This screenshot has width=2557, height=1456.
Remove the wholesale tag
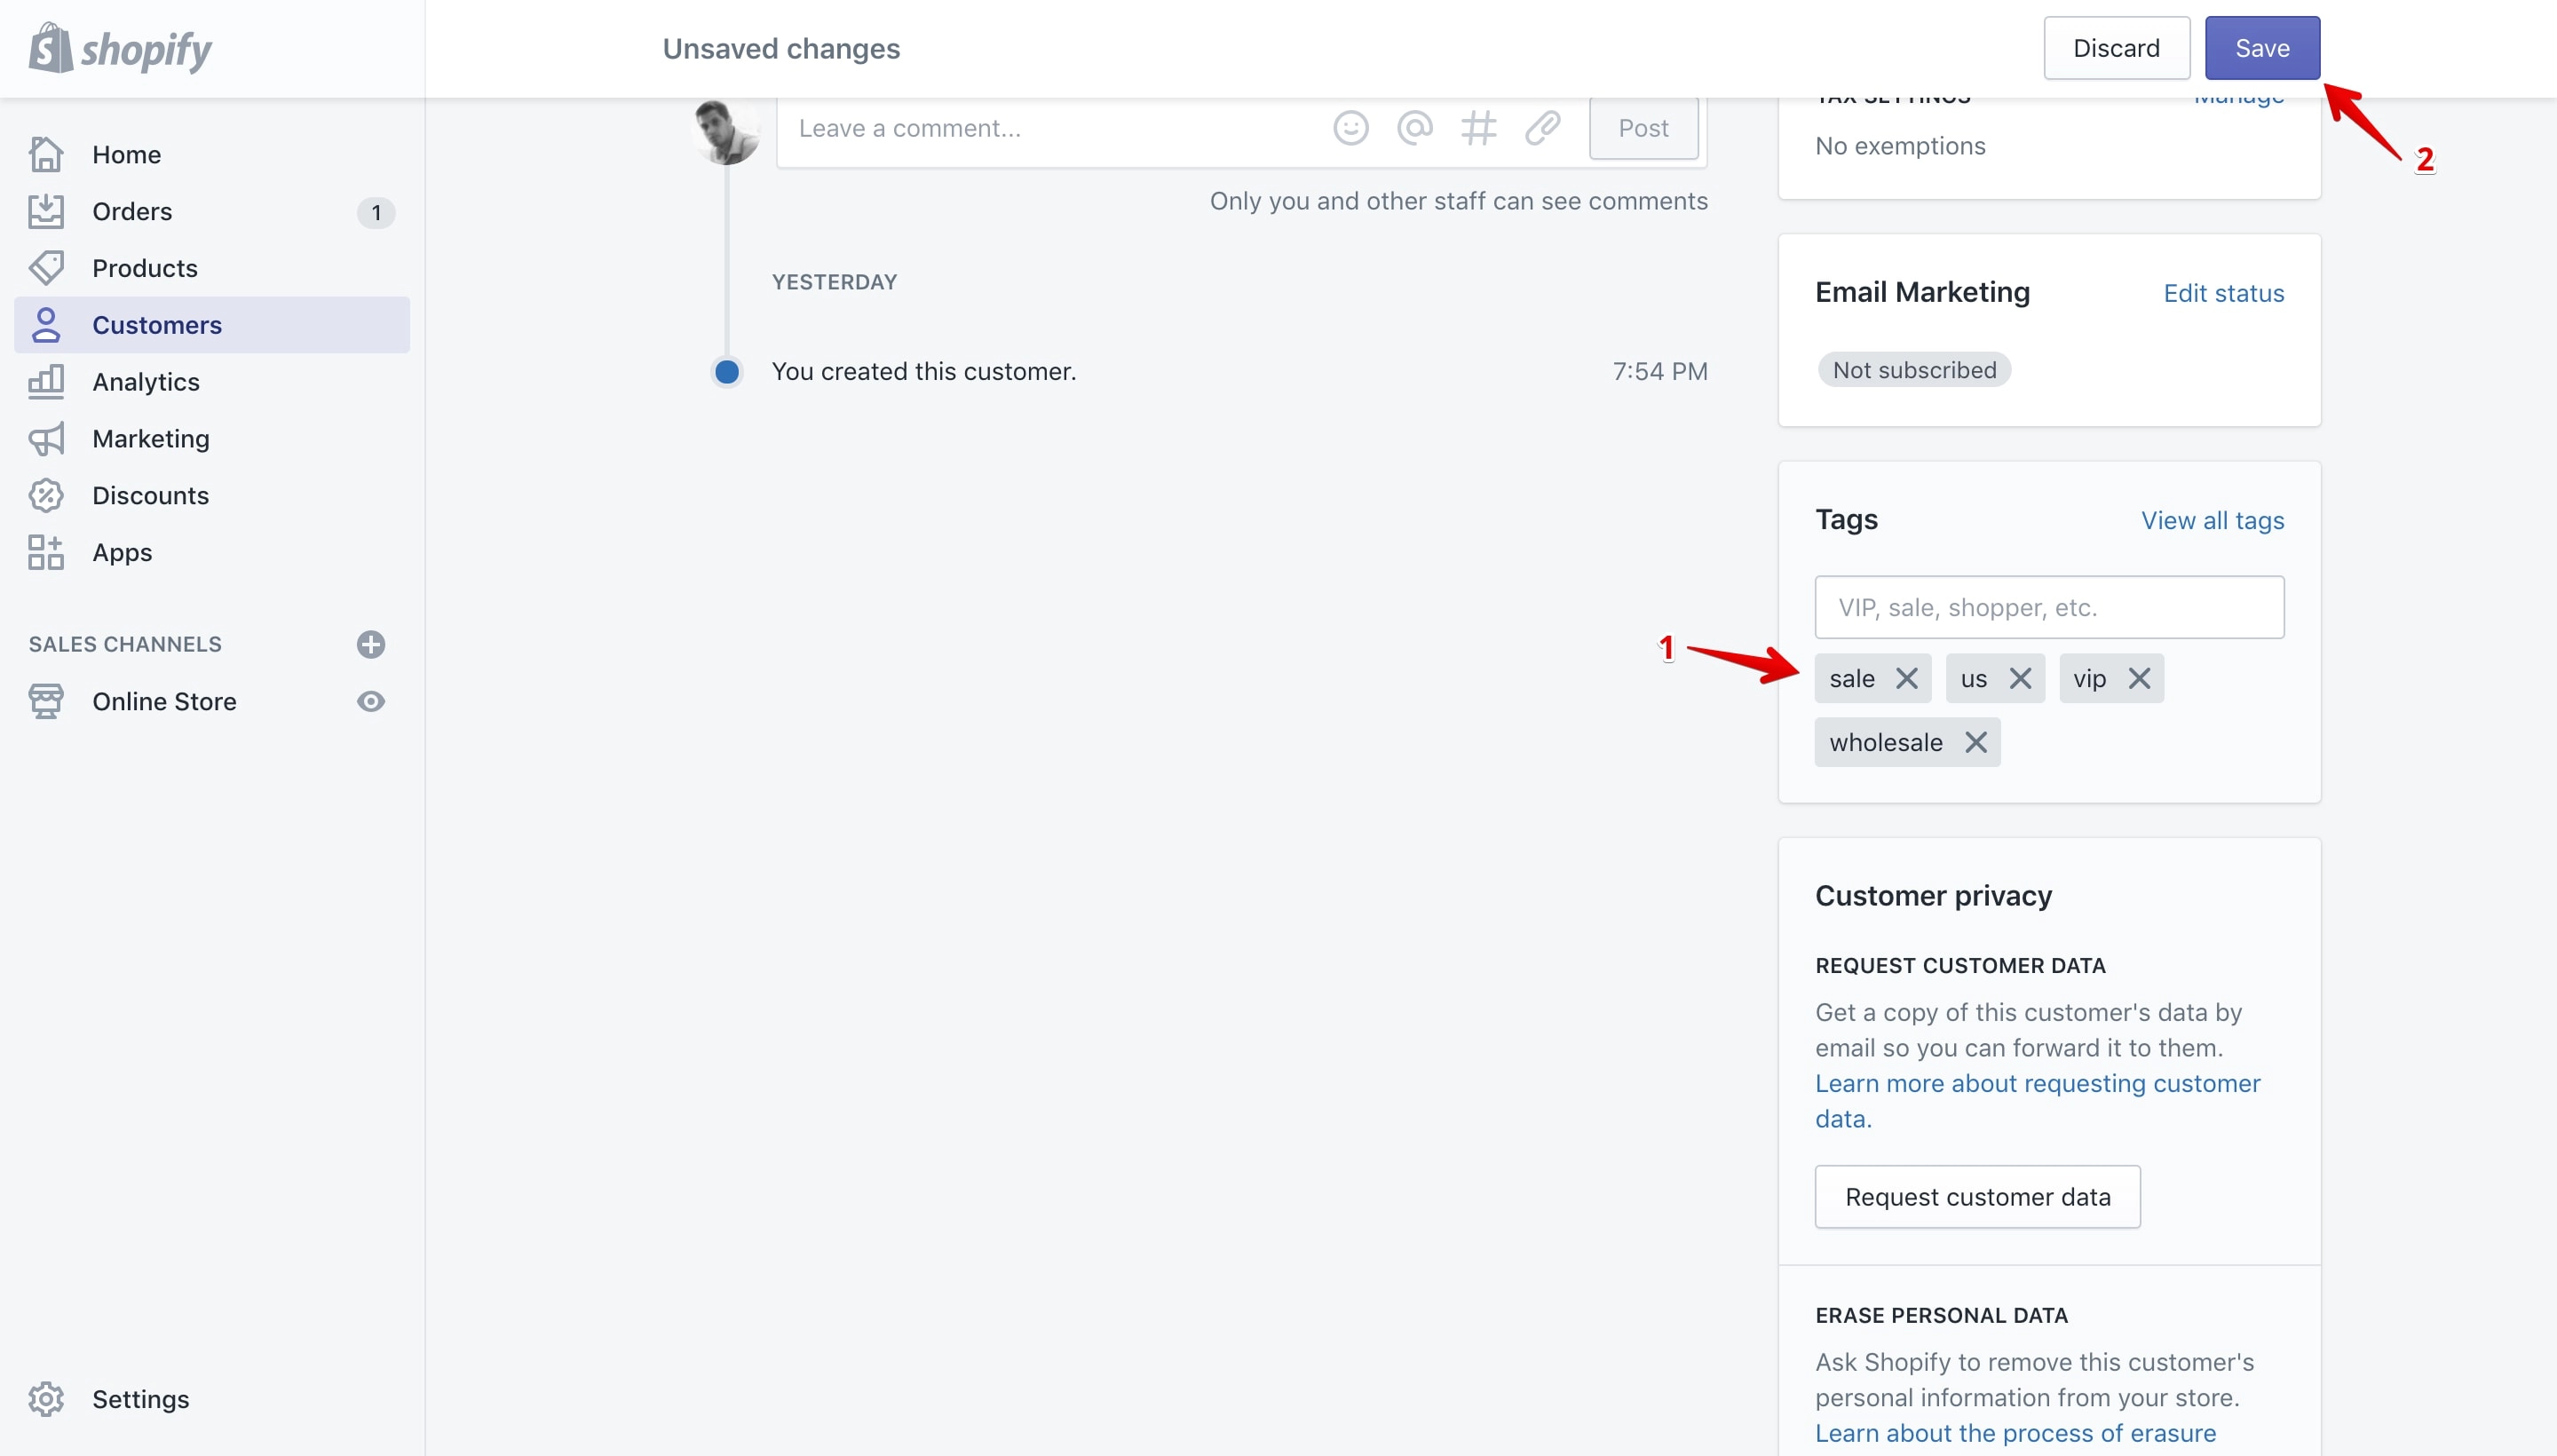pyautogui.click(x=1975, y=742)
